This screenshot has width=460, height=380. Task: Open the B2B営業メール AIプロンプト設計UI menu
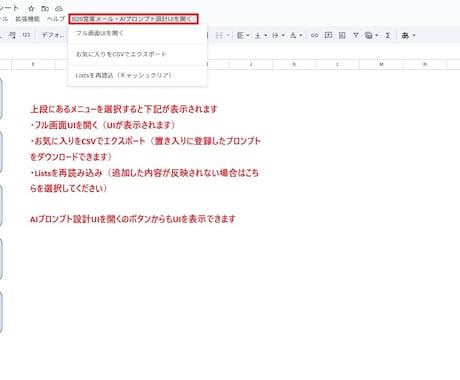coord(133,19)
